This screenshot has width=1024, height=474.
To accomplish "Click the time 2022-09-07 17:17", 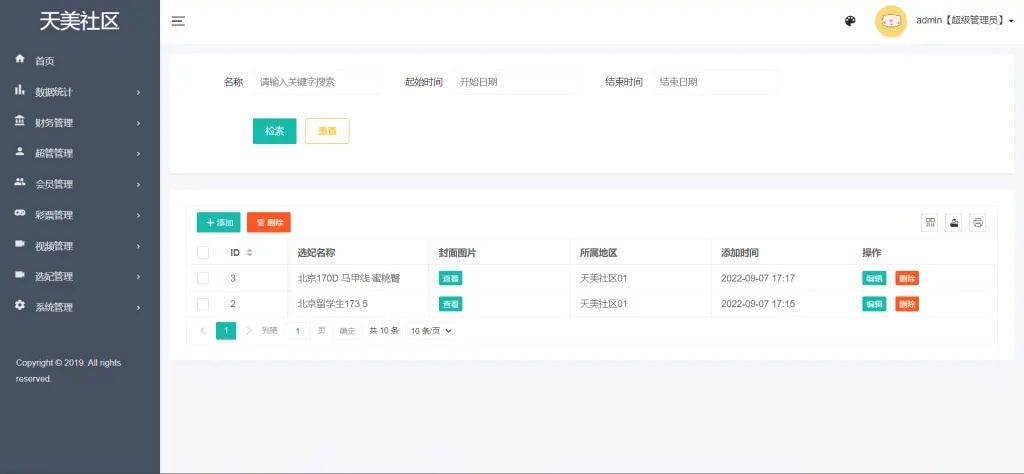I will 758,278.
